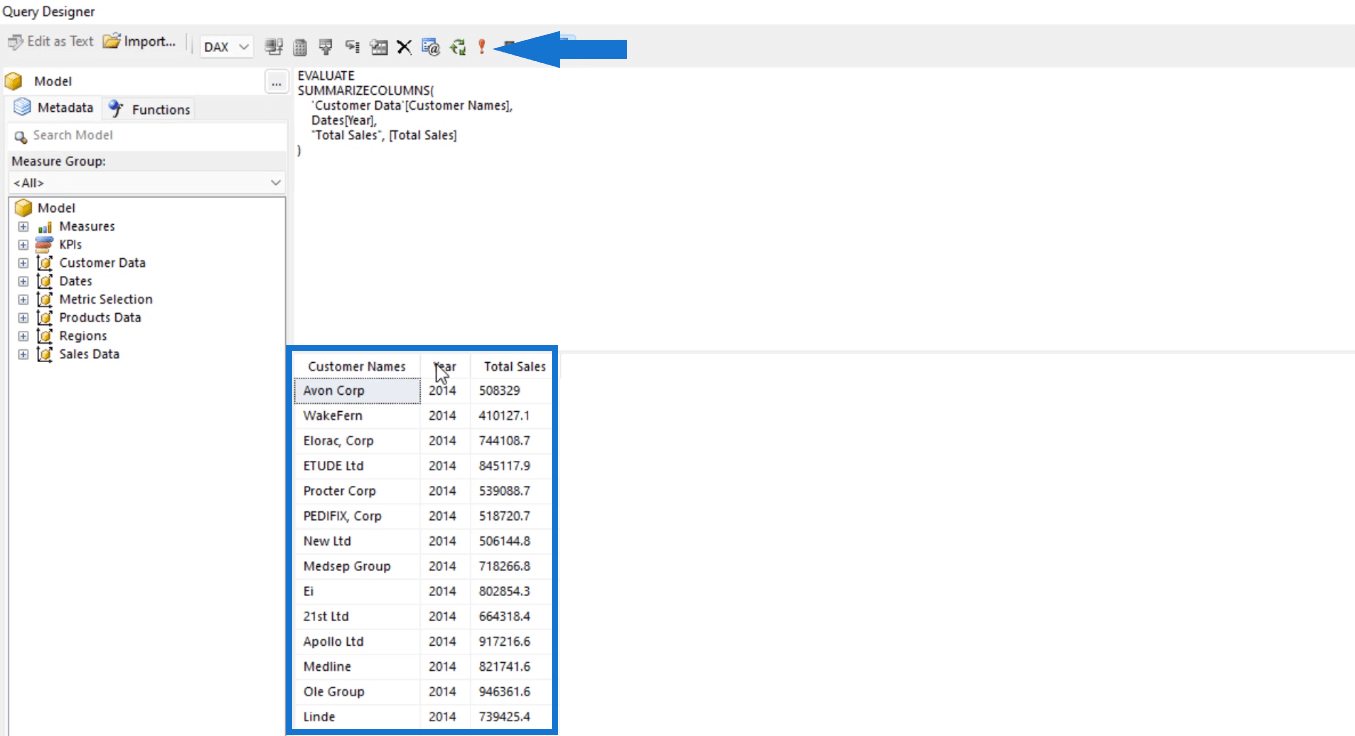Select the Model root node in tree
1355x736 pixels.
point(44,208)
